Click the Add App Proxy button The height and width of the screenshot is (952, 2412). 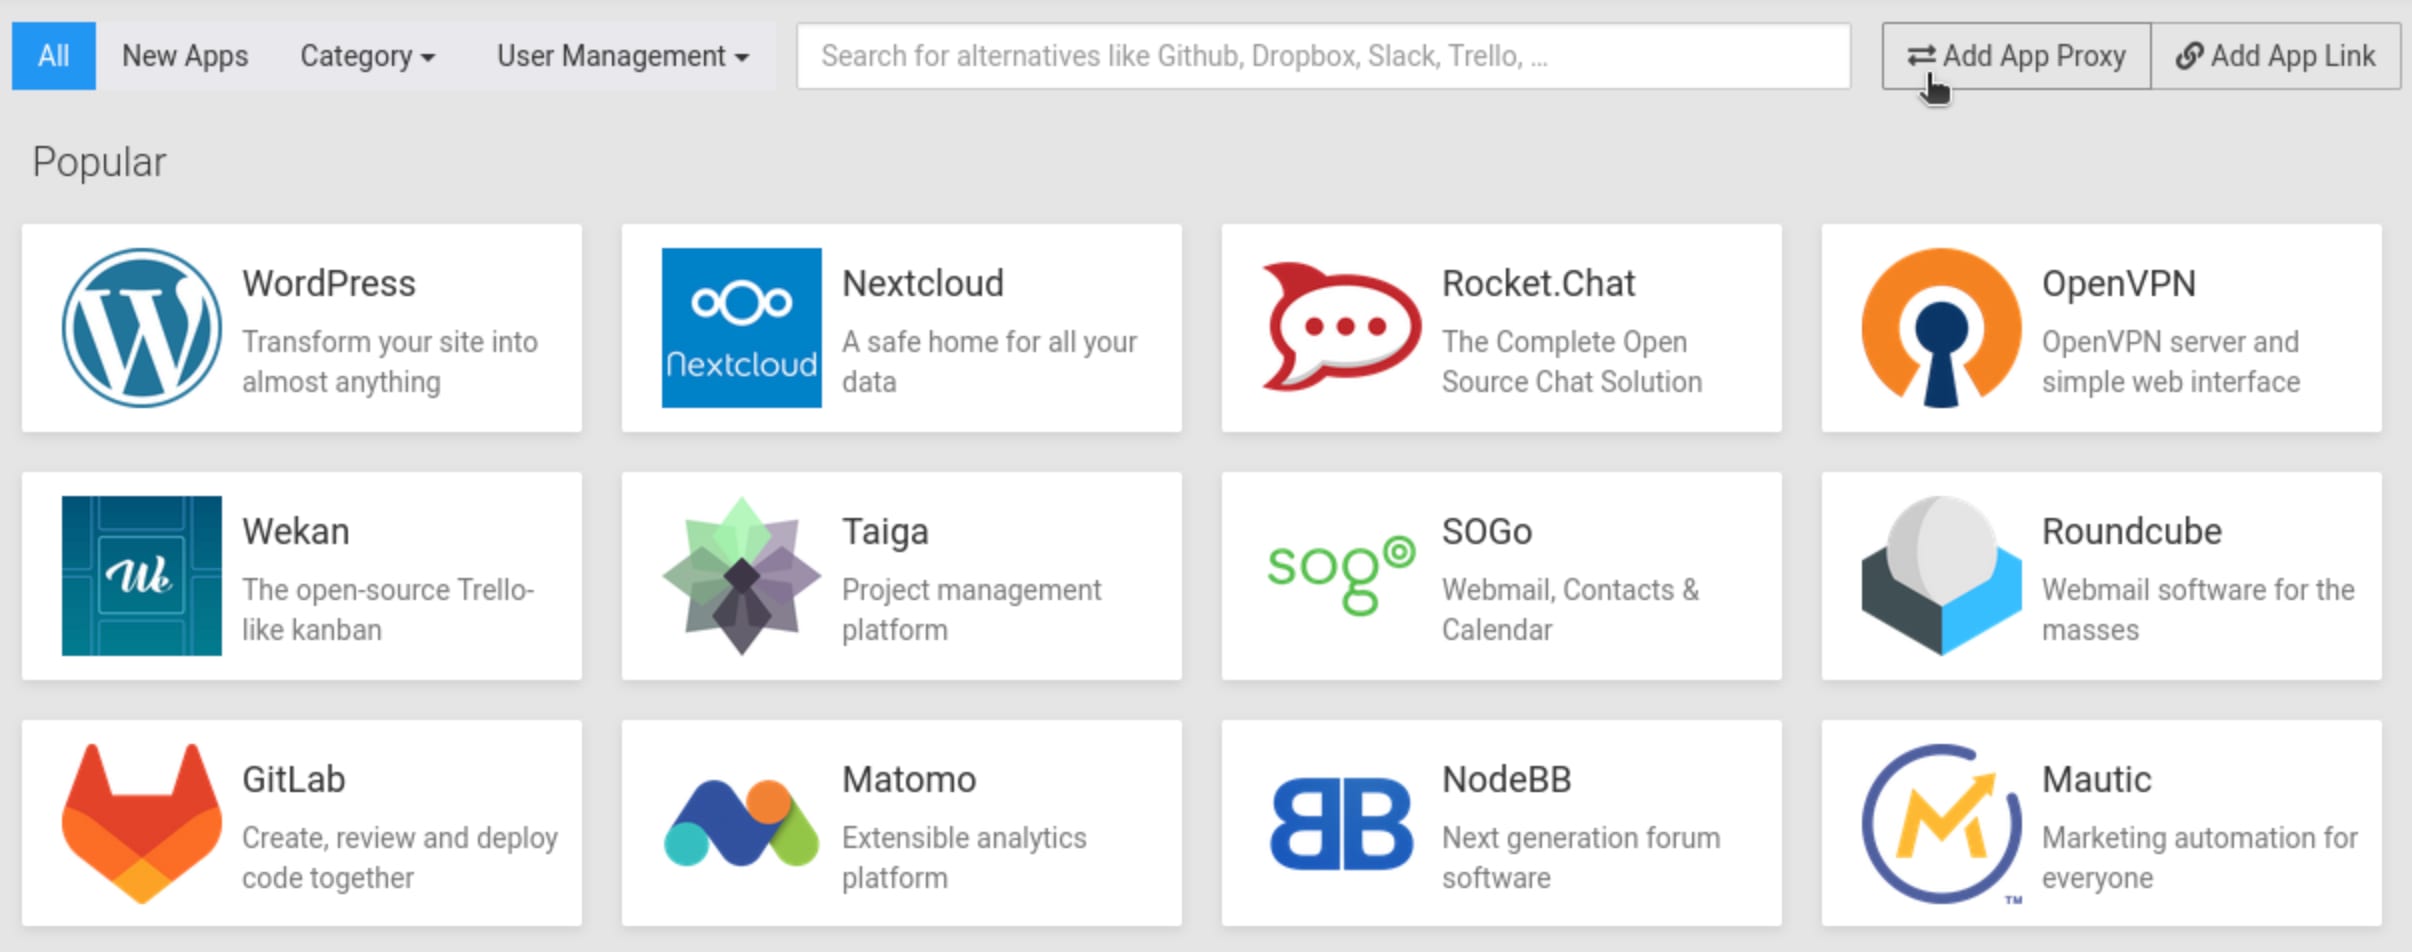[x=2015, y=56]
